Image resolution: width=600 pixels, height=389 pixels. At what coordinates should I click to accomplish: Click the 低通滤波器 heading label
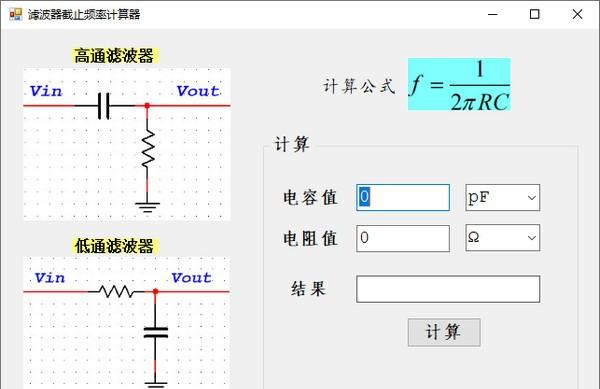click(x=114, y=246)
